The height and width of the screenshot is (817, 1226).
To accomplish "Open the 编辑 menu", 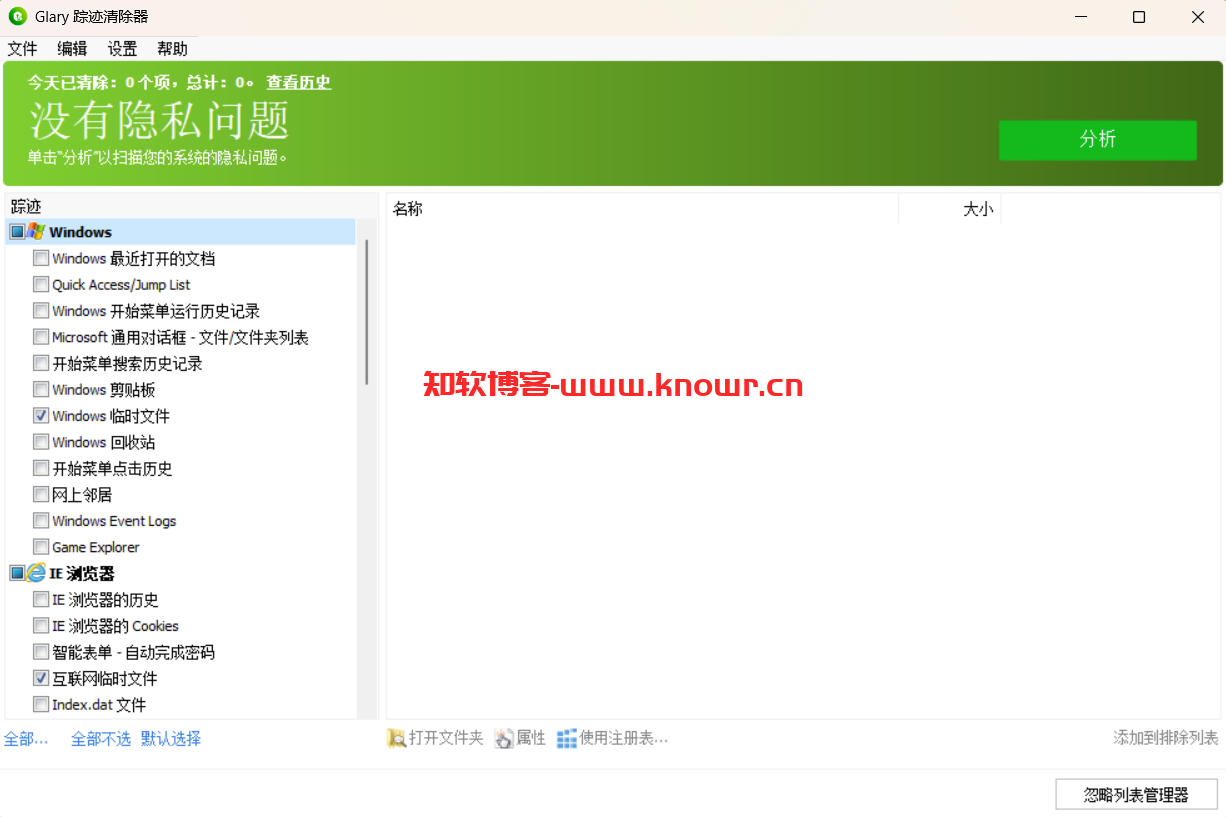I will tap(72, 48).
